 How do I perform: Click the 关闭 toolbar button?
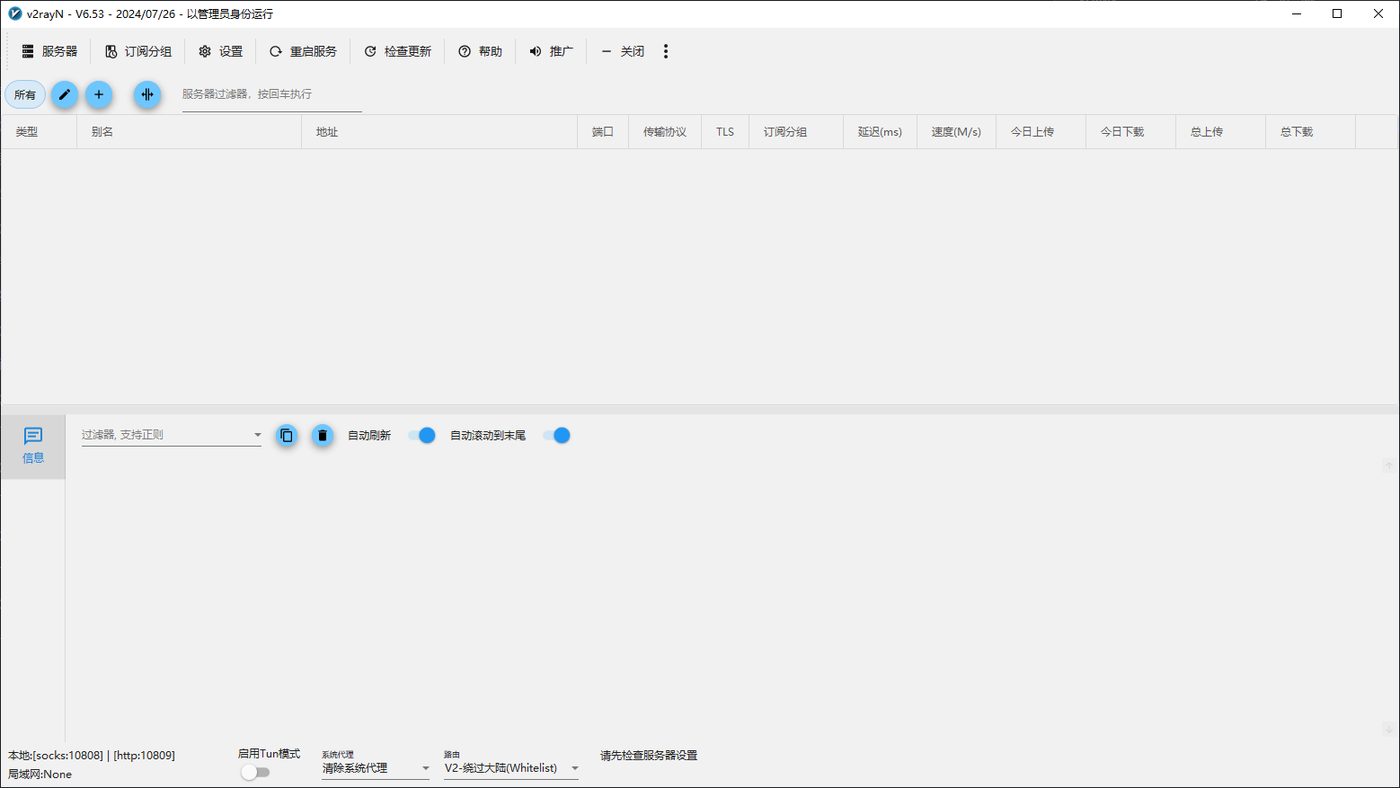622,51
